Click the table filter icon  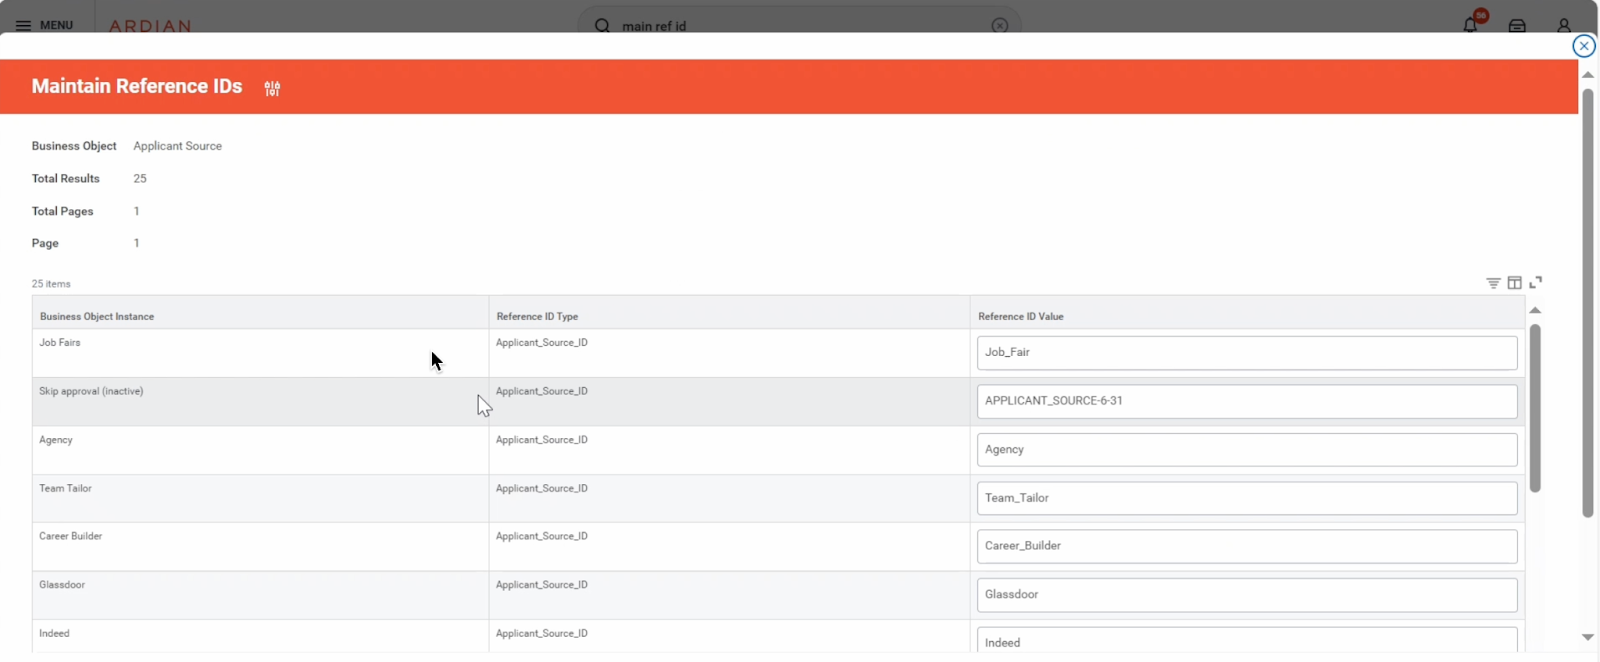coord(1493,283)
